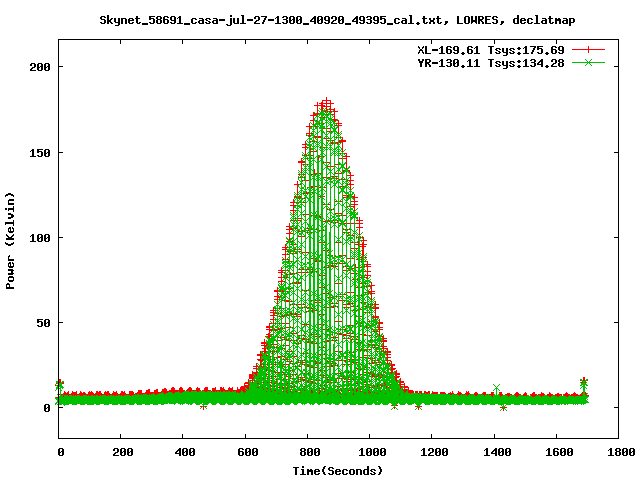
Task: Click the x-axis tick label 200
Action: 123,452
